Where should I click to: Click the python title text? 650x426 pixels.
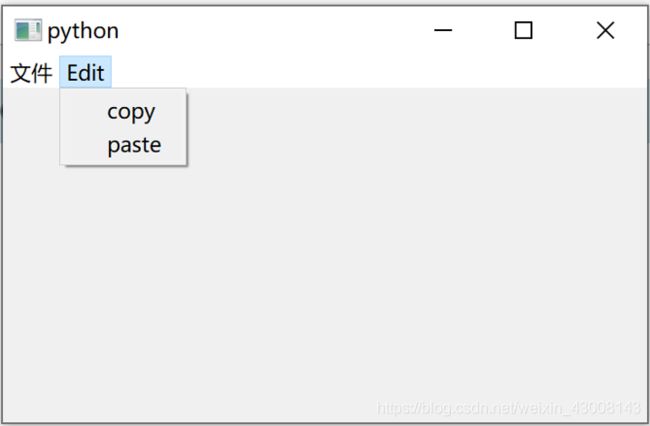coord(83,31)
